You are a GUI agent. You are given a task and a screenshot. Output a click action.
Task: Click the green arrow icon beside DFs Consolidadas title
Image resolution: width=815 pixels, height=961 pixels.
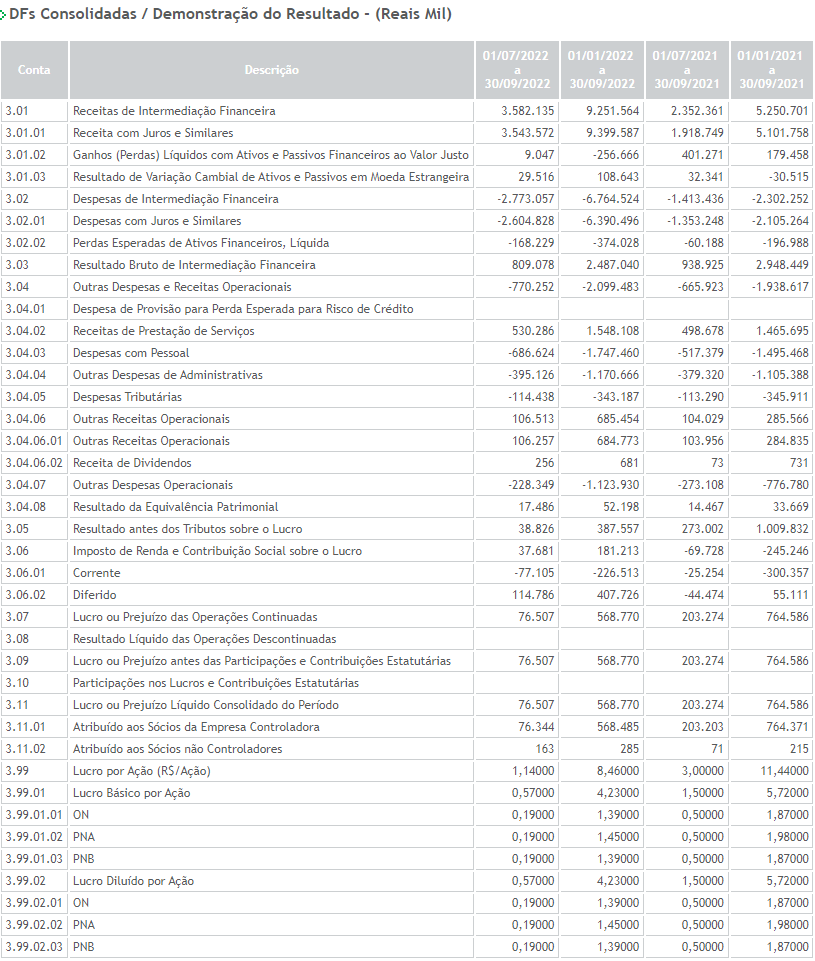tap(3, 15)
